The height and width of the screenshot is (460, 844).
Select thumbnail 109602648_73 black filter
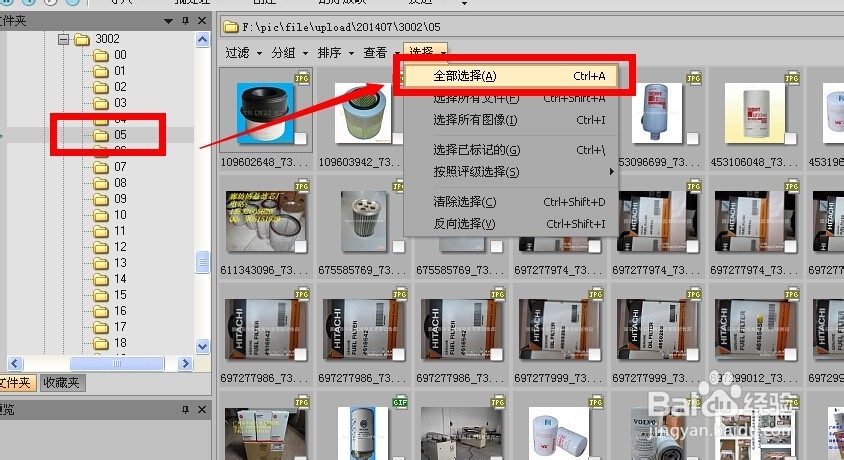(265, 113)
